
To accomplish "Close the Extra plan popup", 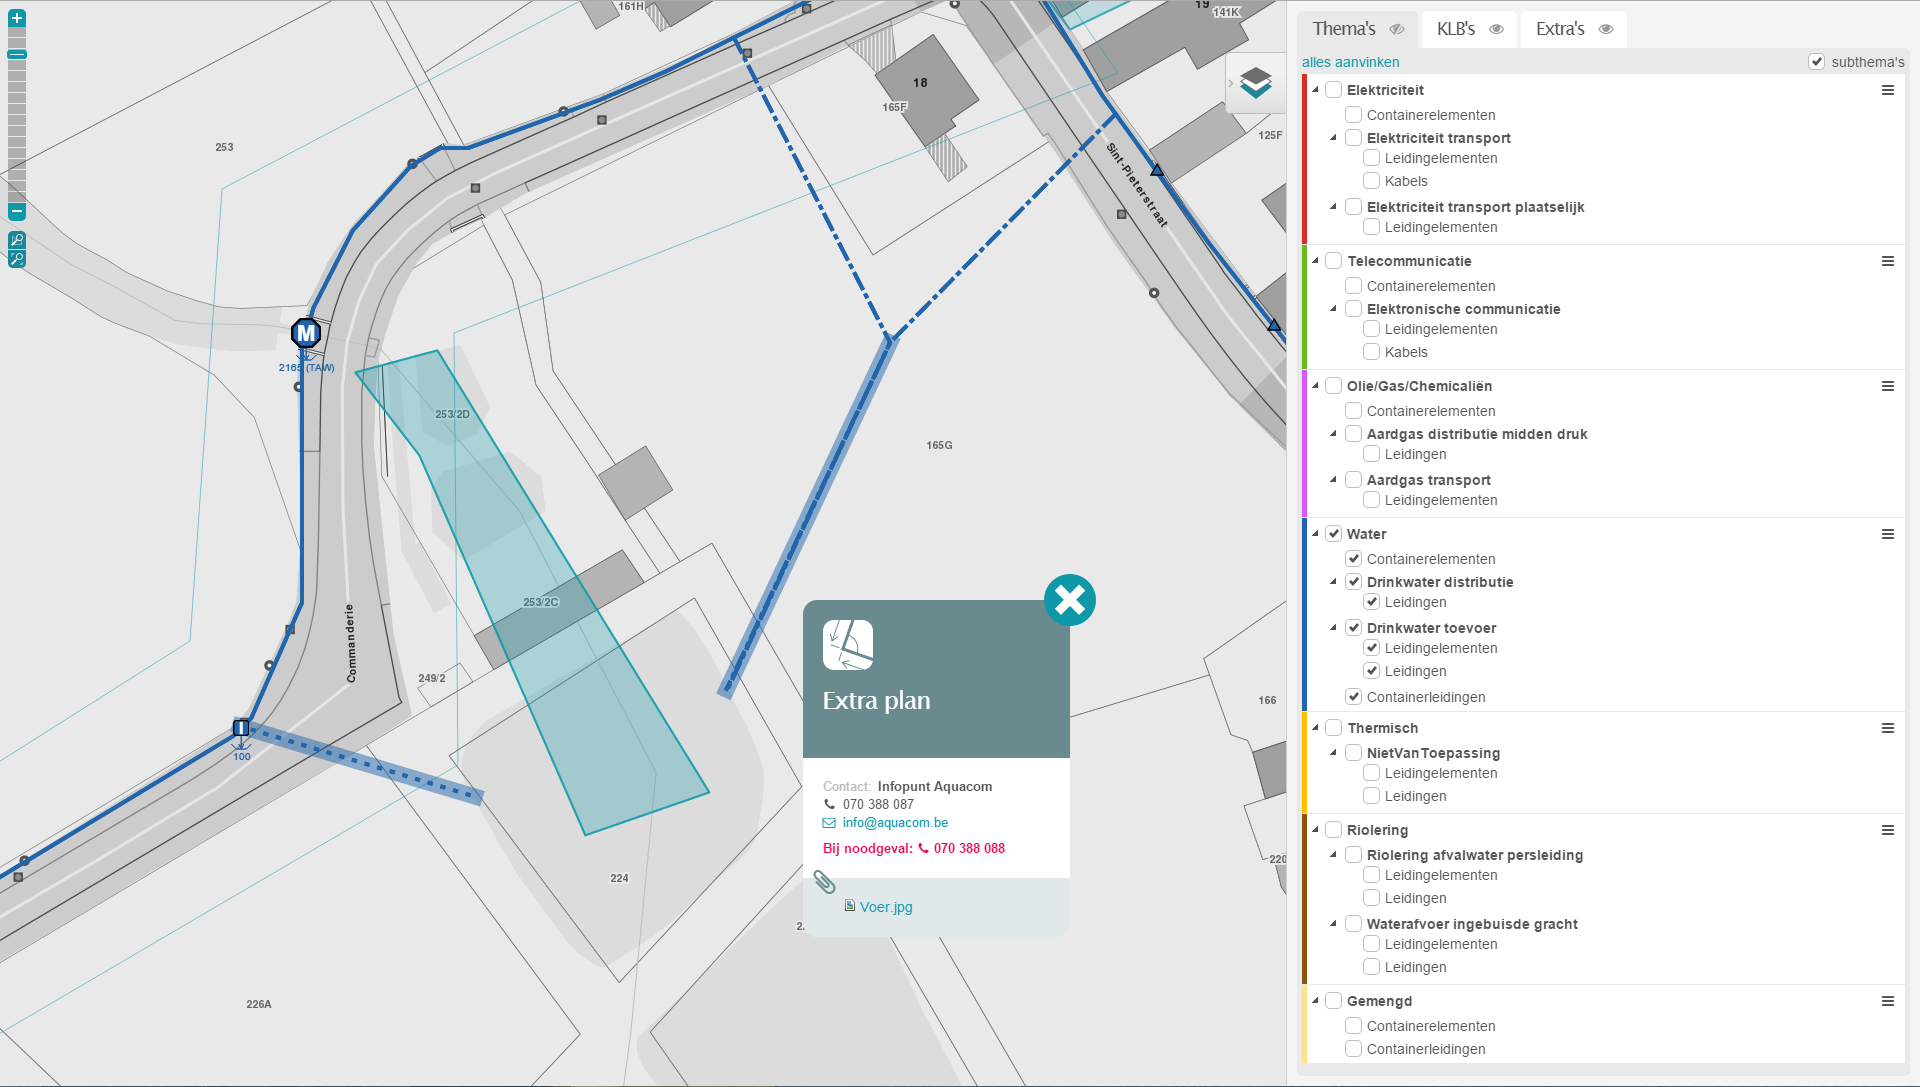I will pos(1070,600).
